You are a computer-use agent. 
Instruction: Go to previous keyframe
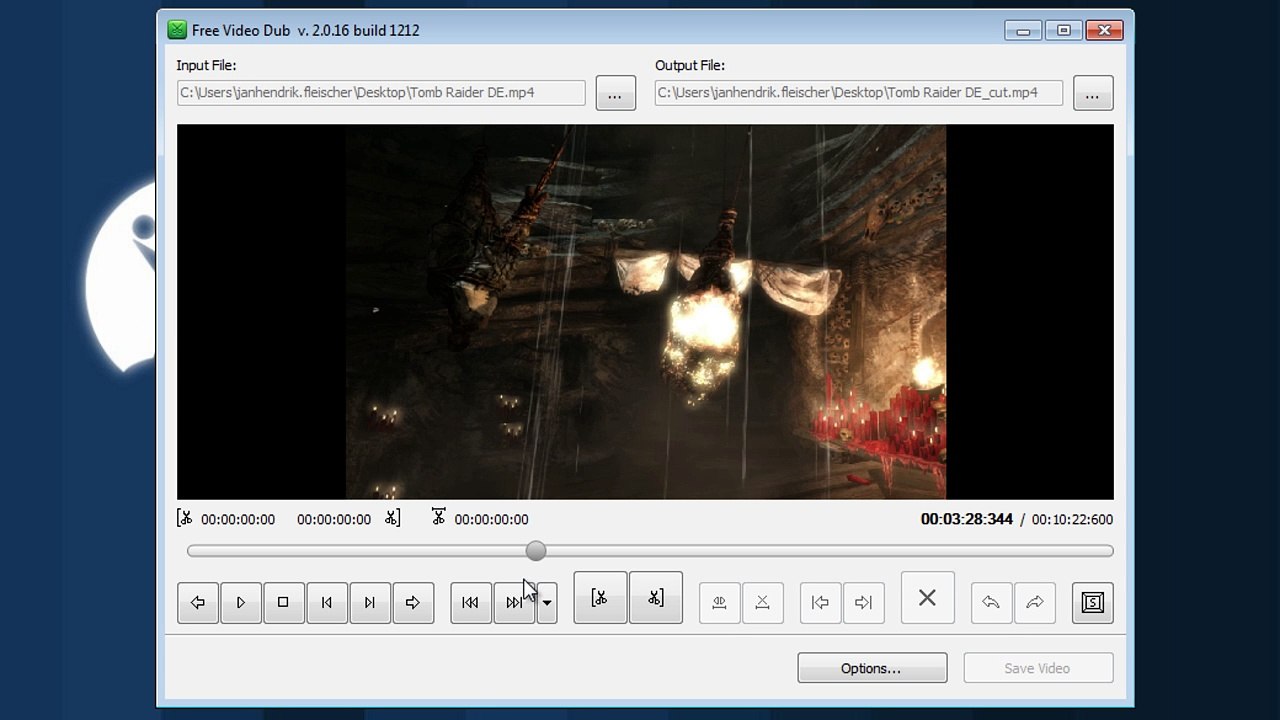(470, 602)
